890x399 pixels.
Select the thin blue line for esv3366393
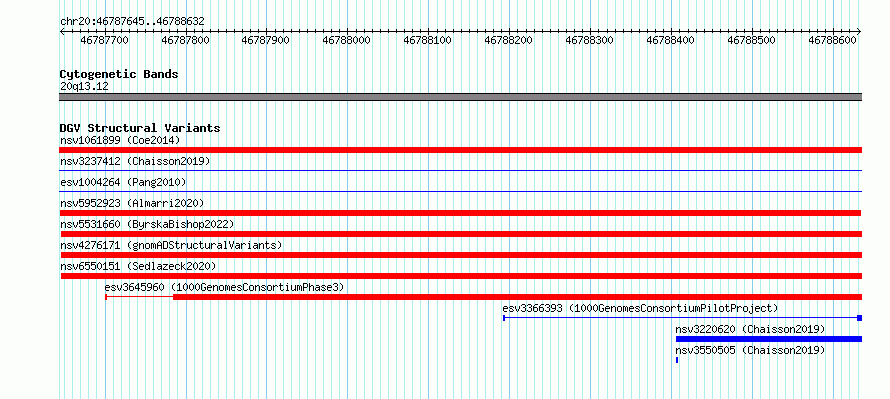[x=680, y=318]
